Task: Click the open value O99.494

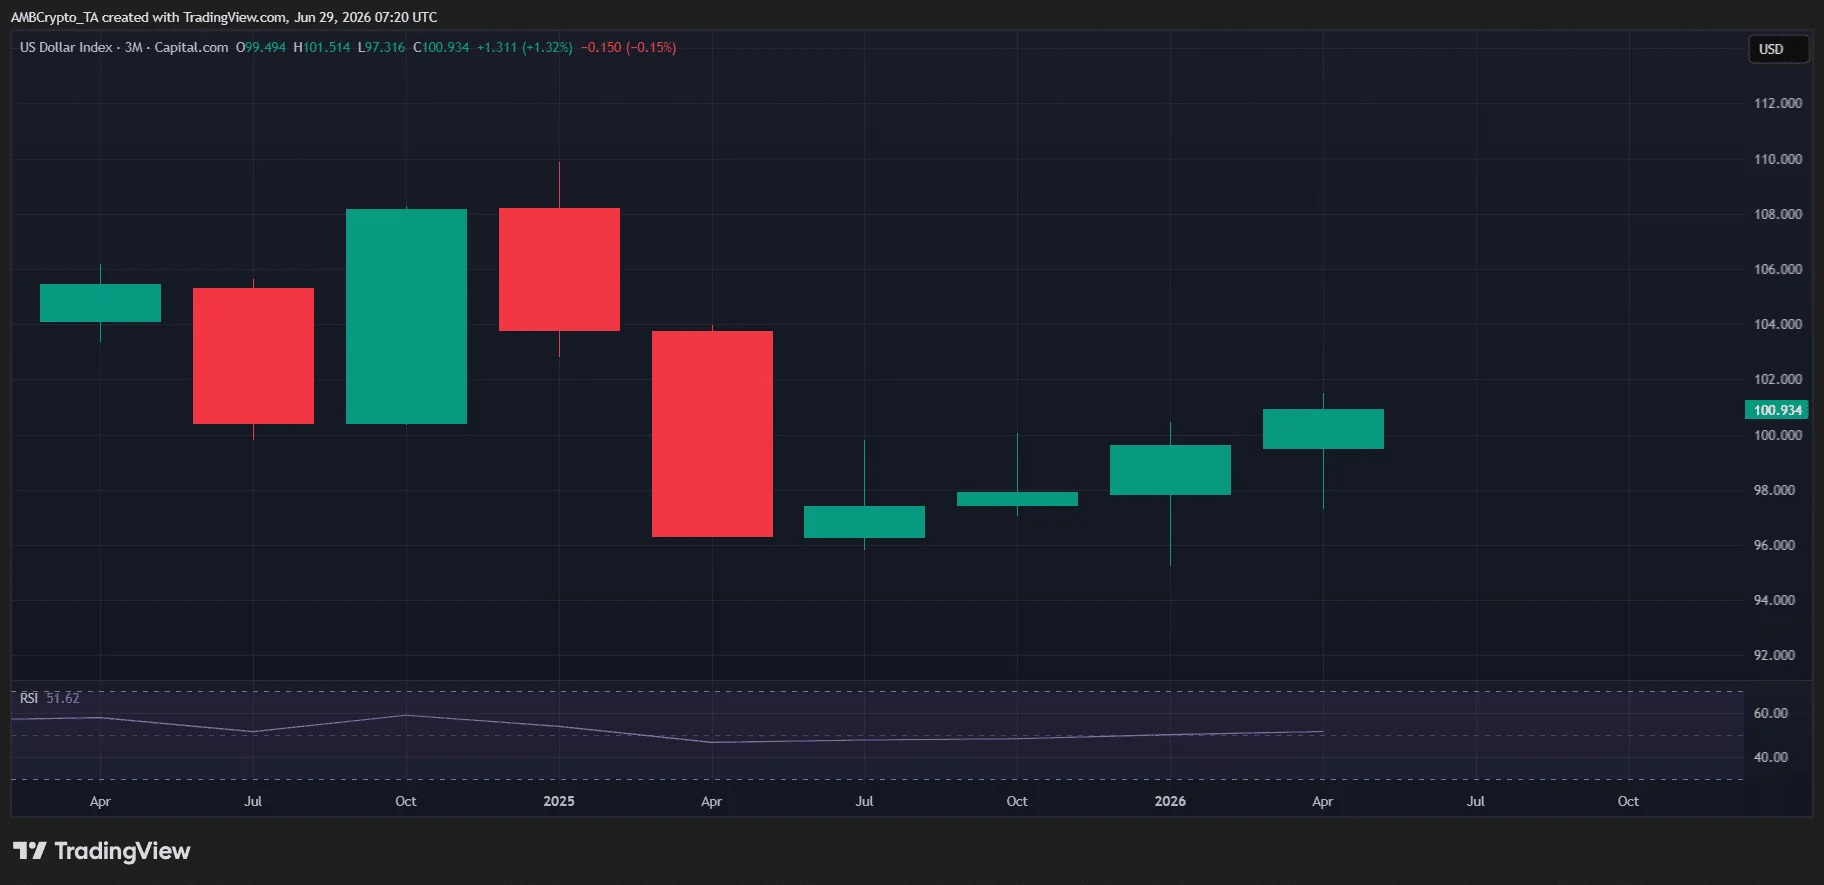Action: click(x=260, y=47)
